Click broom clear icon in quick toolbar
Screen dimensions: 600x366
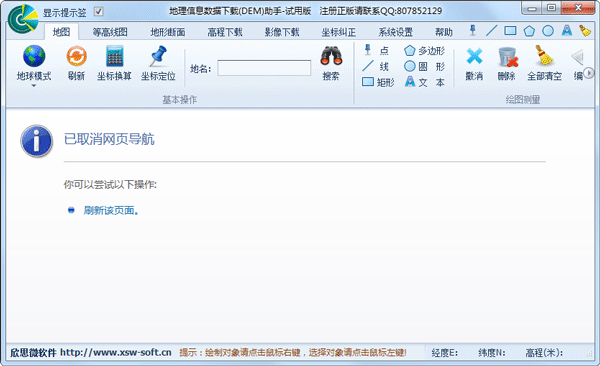[585, 31]
